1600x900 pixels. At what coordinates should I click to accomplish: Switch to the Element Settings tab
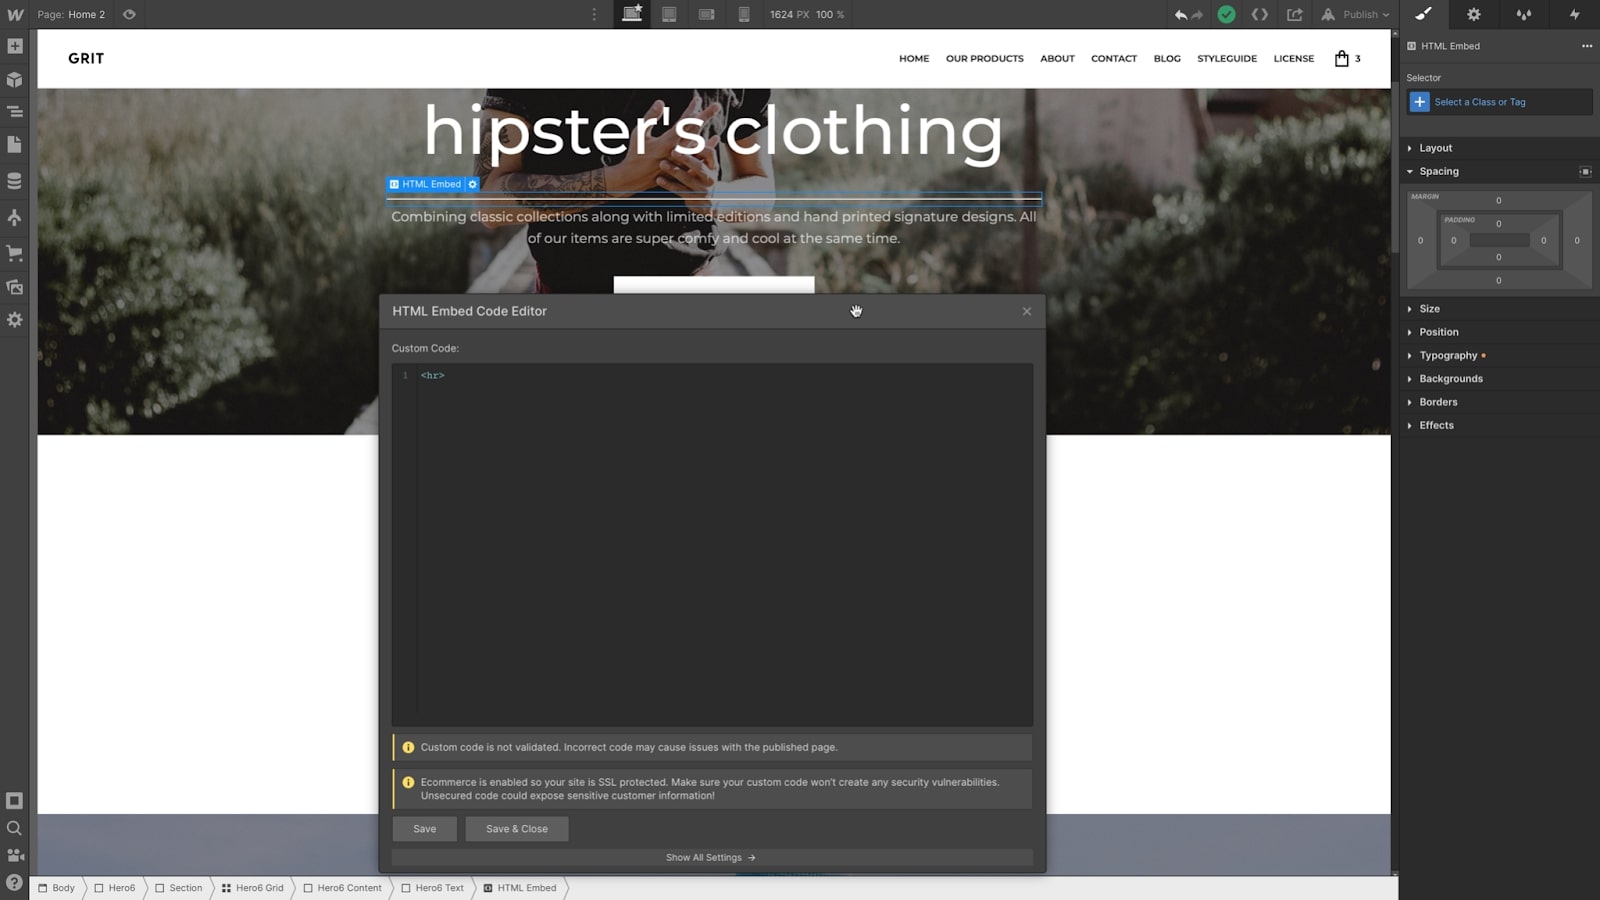[1474, 14]
